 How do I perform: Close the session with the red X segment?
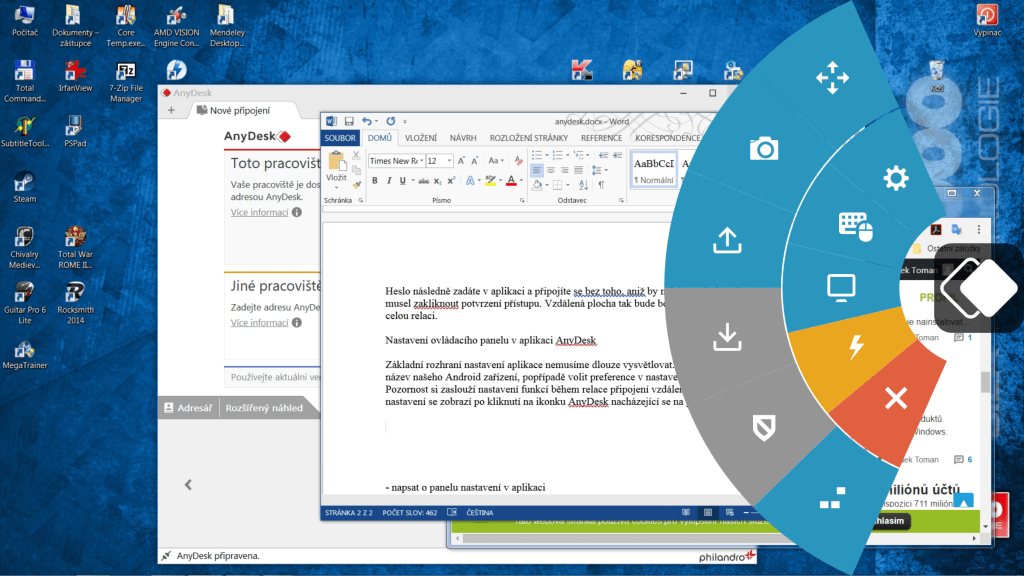896,398
